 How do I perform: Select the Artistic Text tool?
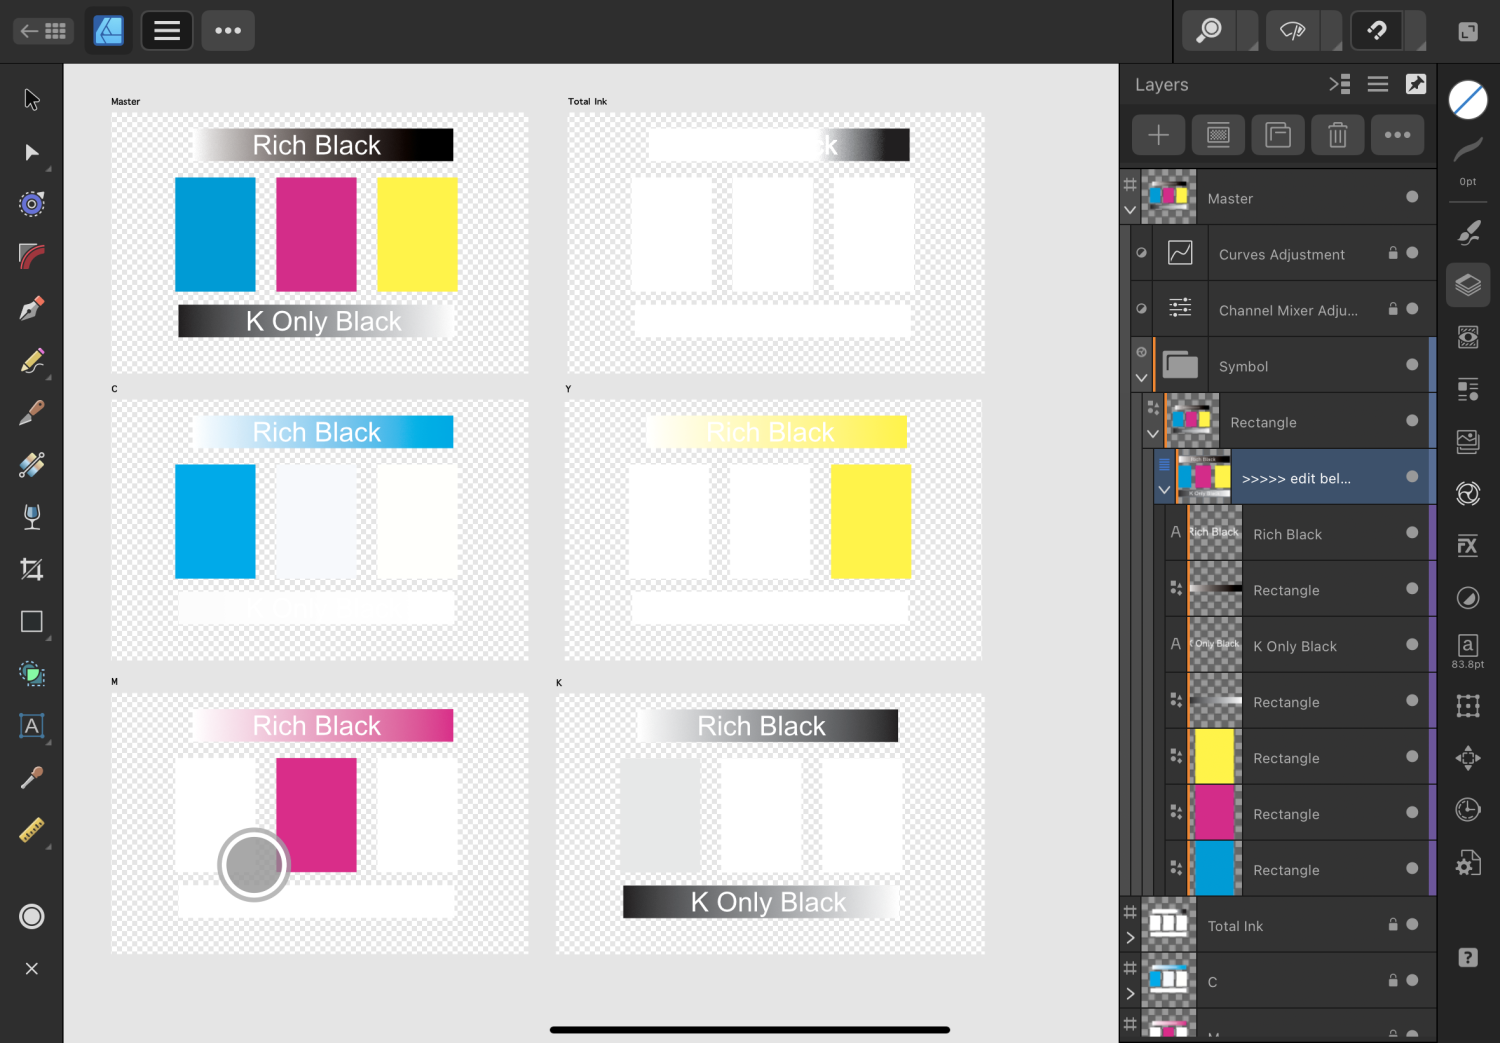click(x=31, y=726)
